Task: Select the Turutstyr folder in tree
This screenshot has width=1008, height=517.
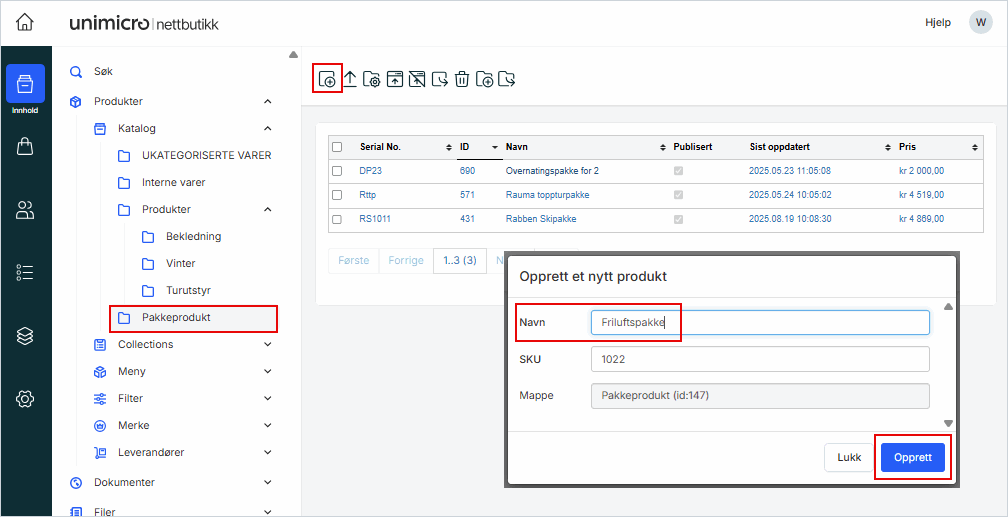Action: click(187, 291)
